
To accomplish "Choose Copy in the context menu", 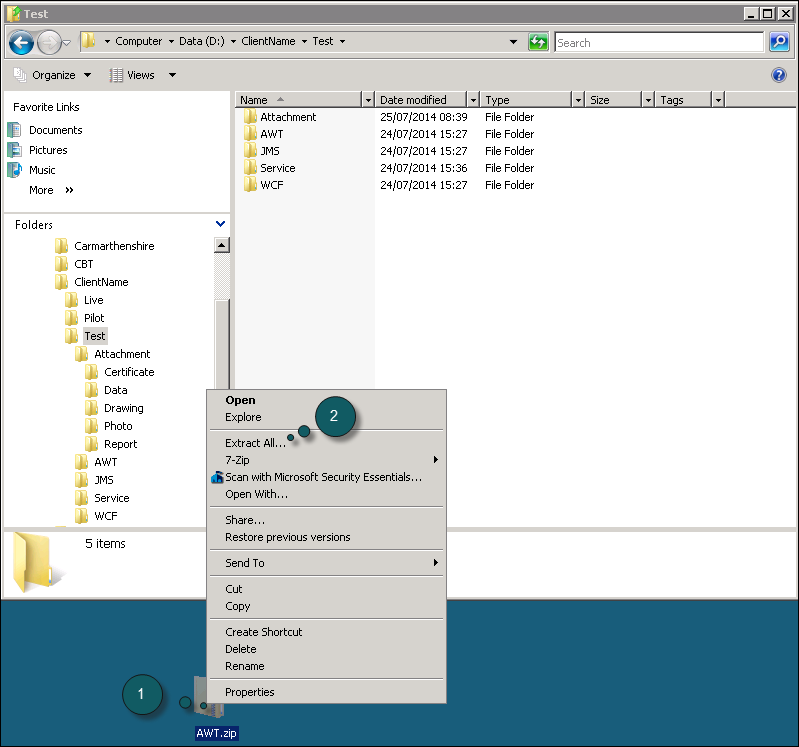I will pyautogui.click(x=326, y=606).
